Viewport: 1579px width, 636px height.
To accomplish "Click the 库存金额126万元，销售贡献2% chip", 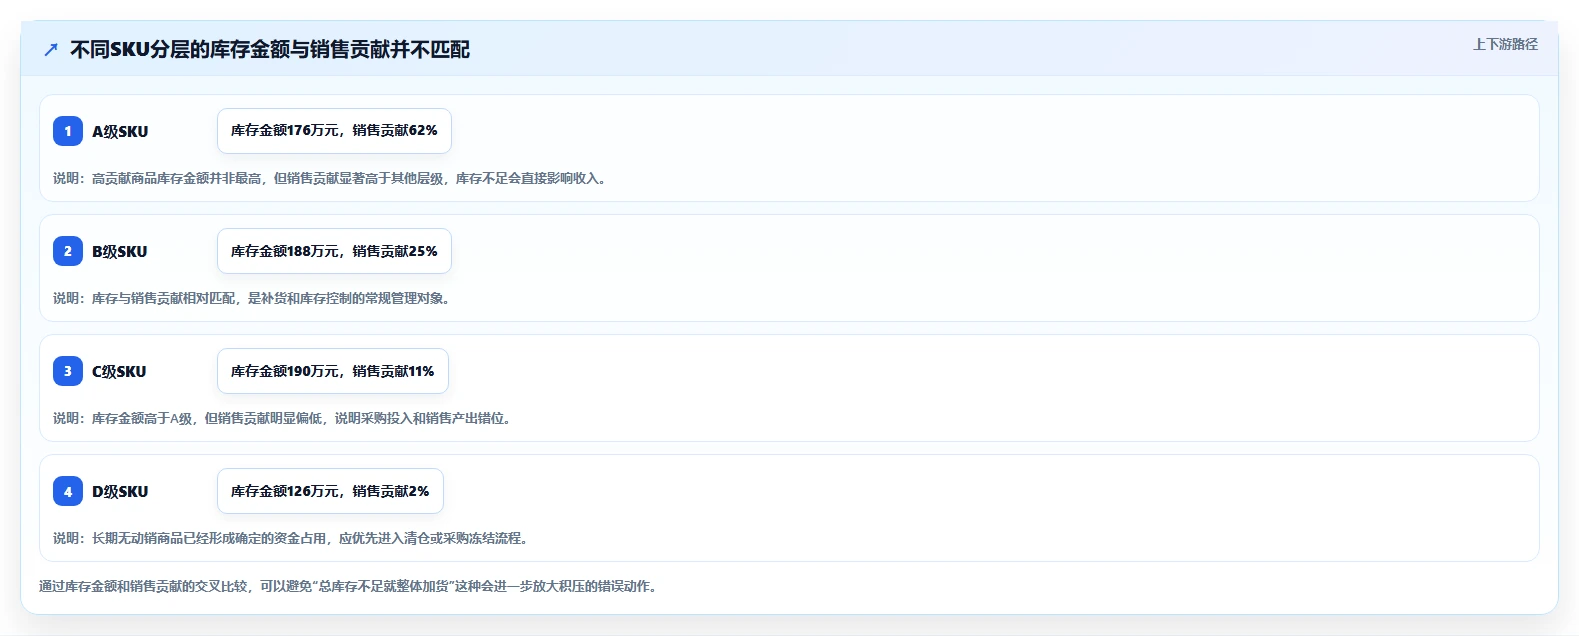I will (x=330, y=491).
